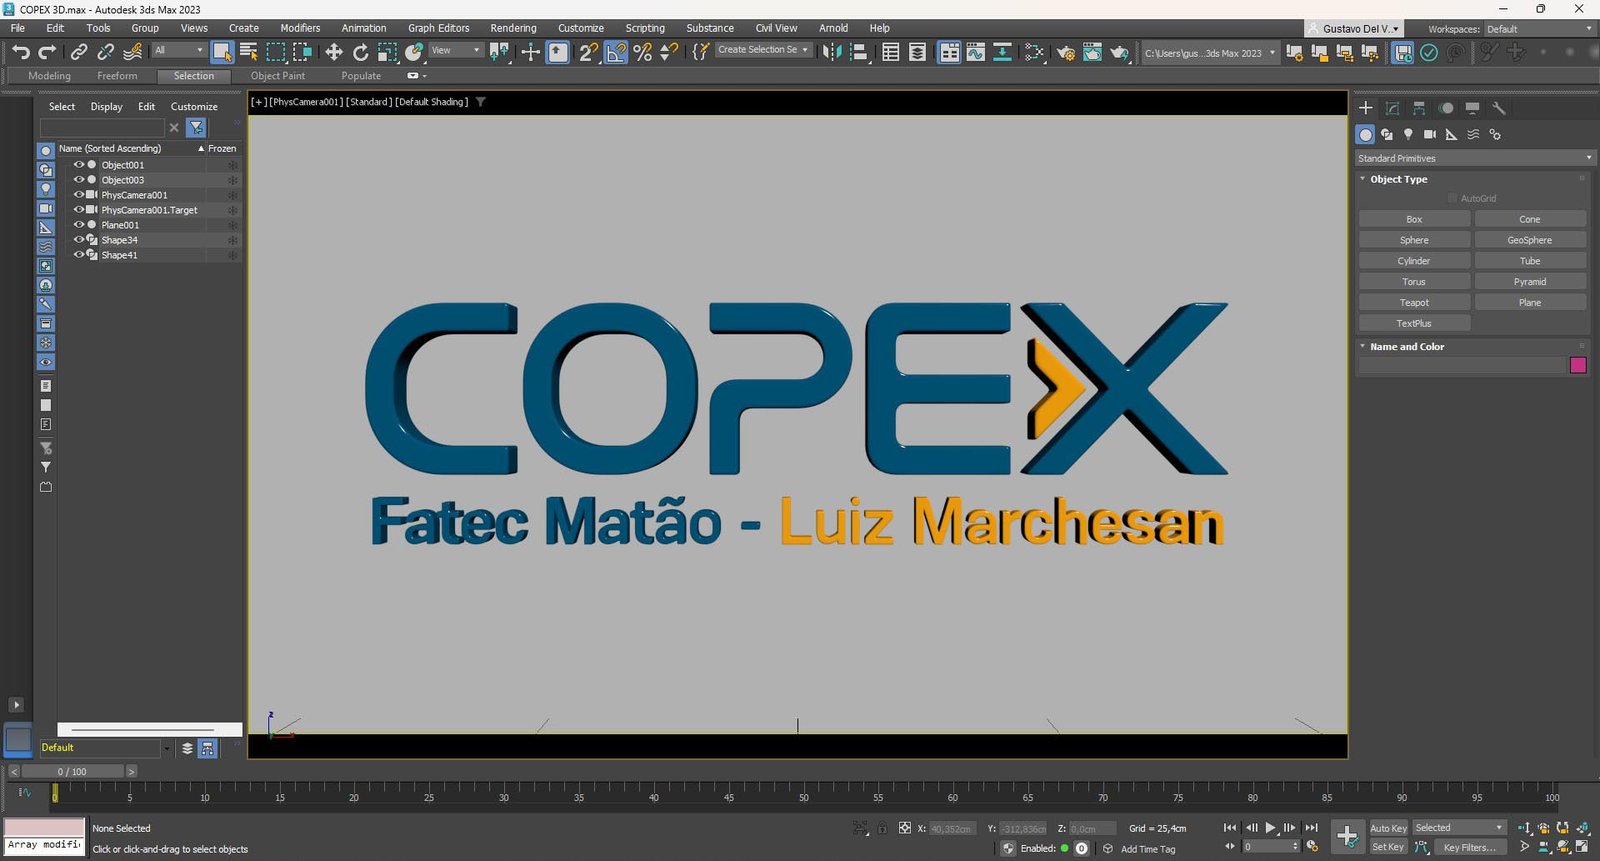Toggle the Percent Snap tool

pyautogui.click(x=643, y=51)
